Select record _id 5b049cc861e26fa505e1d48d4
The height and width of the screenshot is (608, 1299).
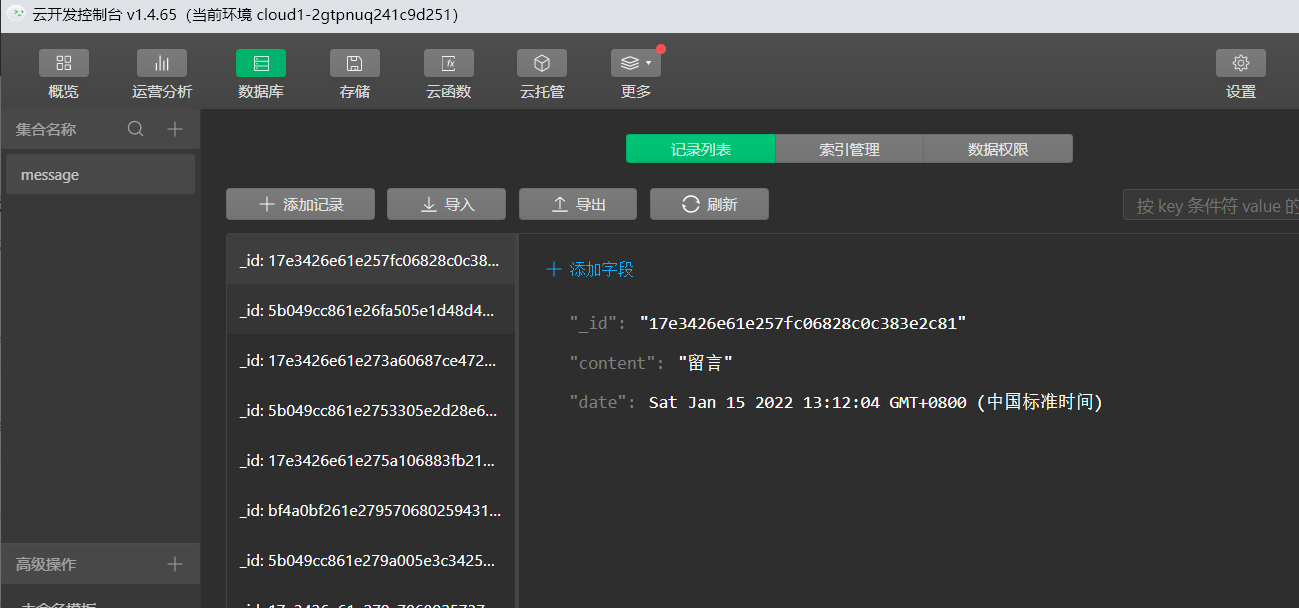click(371, 310)
